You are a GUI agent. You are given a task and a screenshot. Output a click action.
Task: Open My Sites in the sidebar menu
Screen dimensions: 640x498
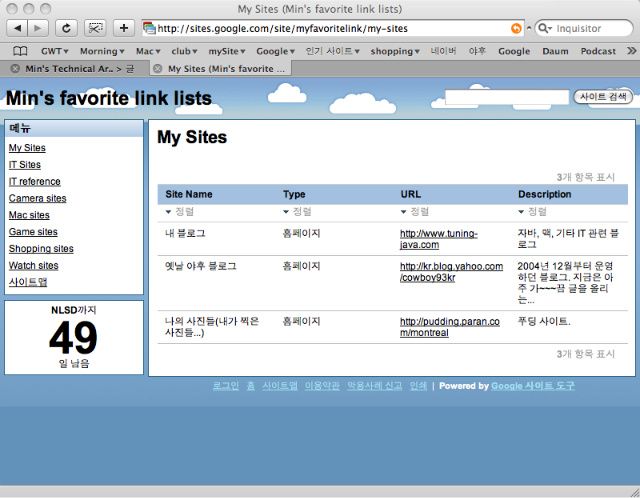27,148
